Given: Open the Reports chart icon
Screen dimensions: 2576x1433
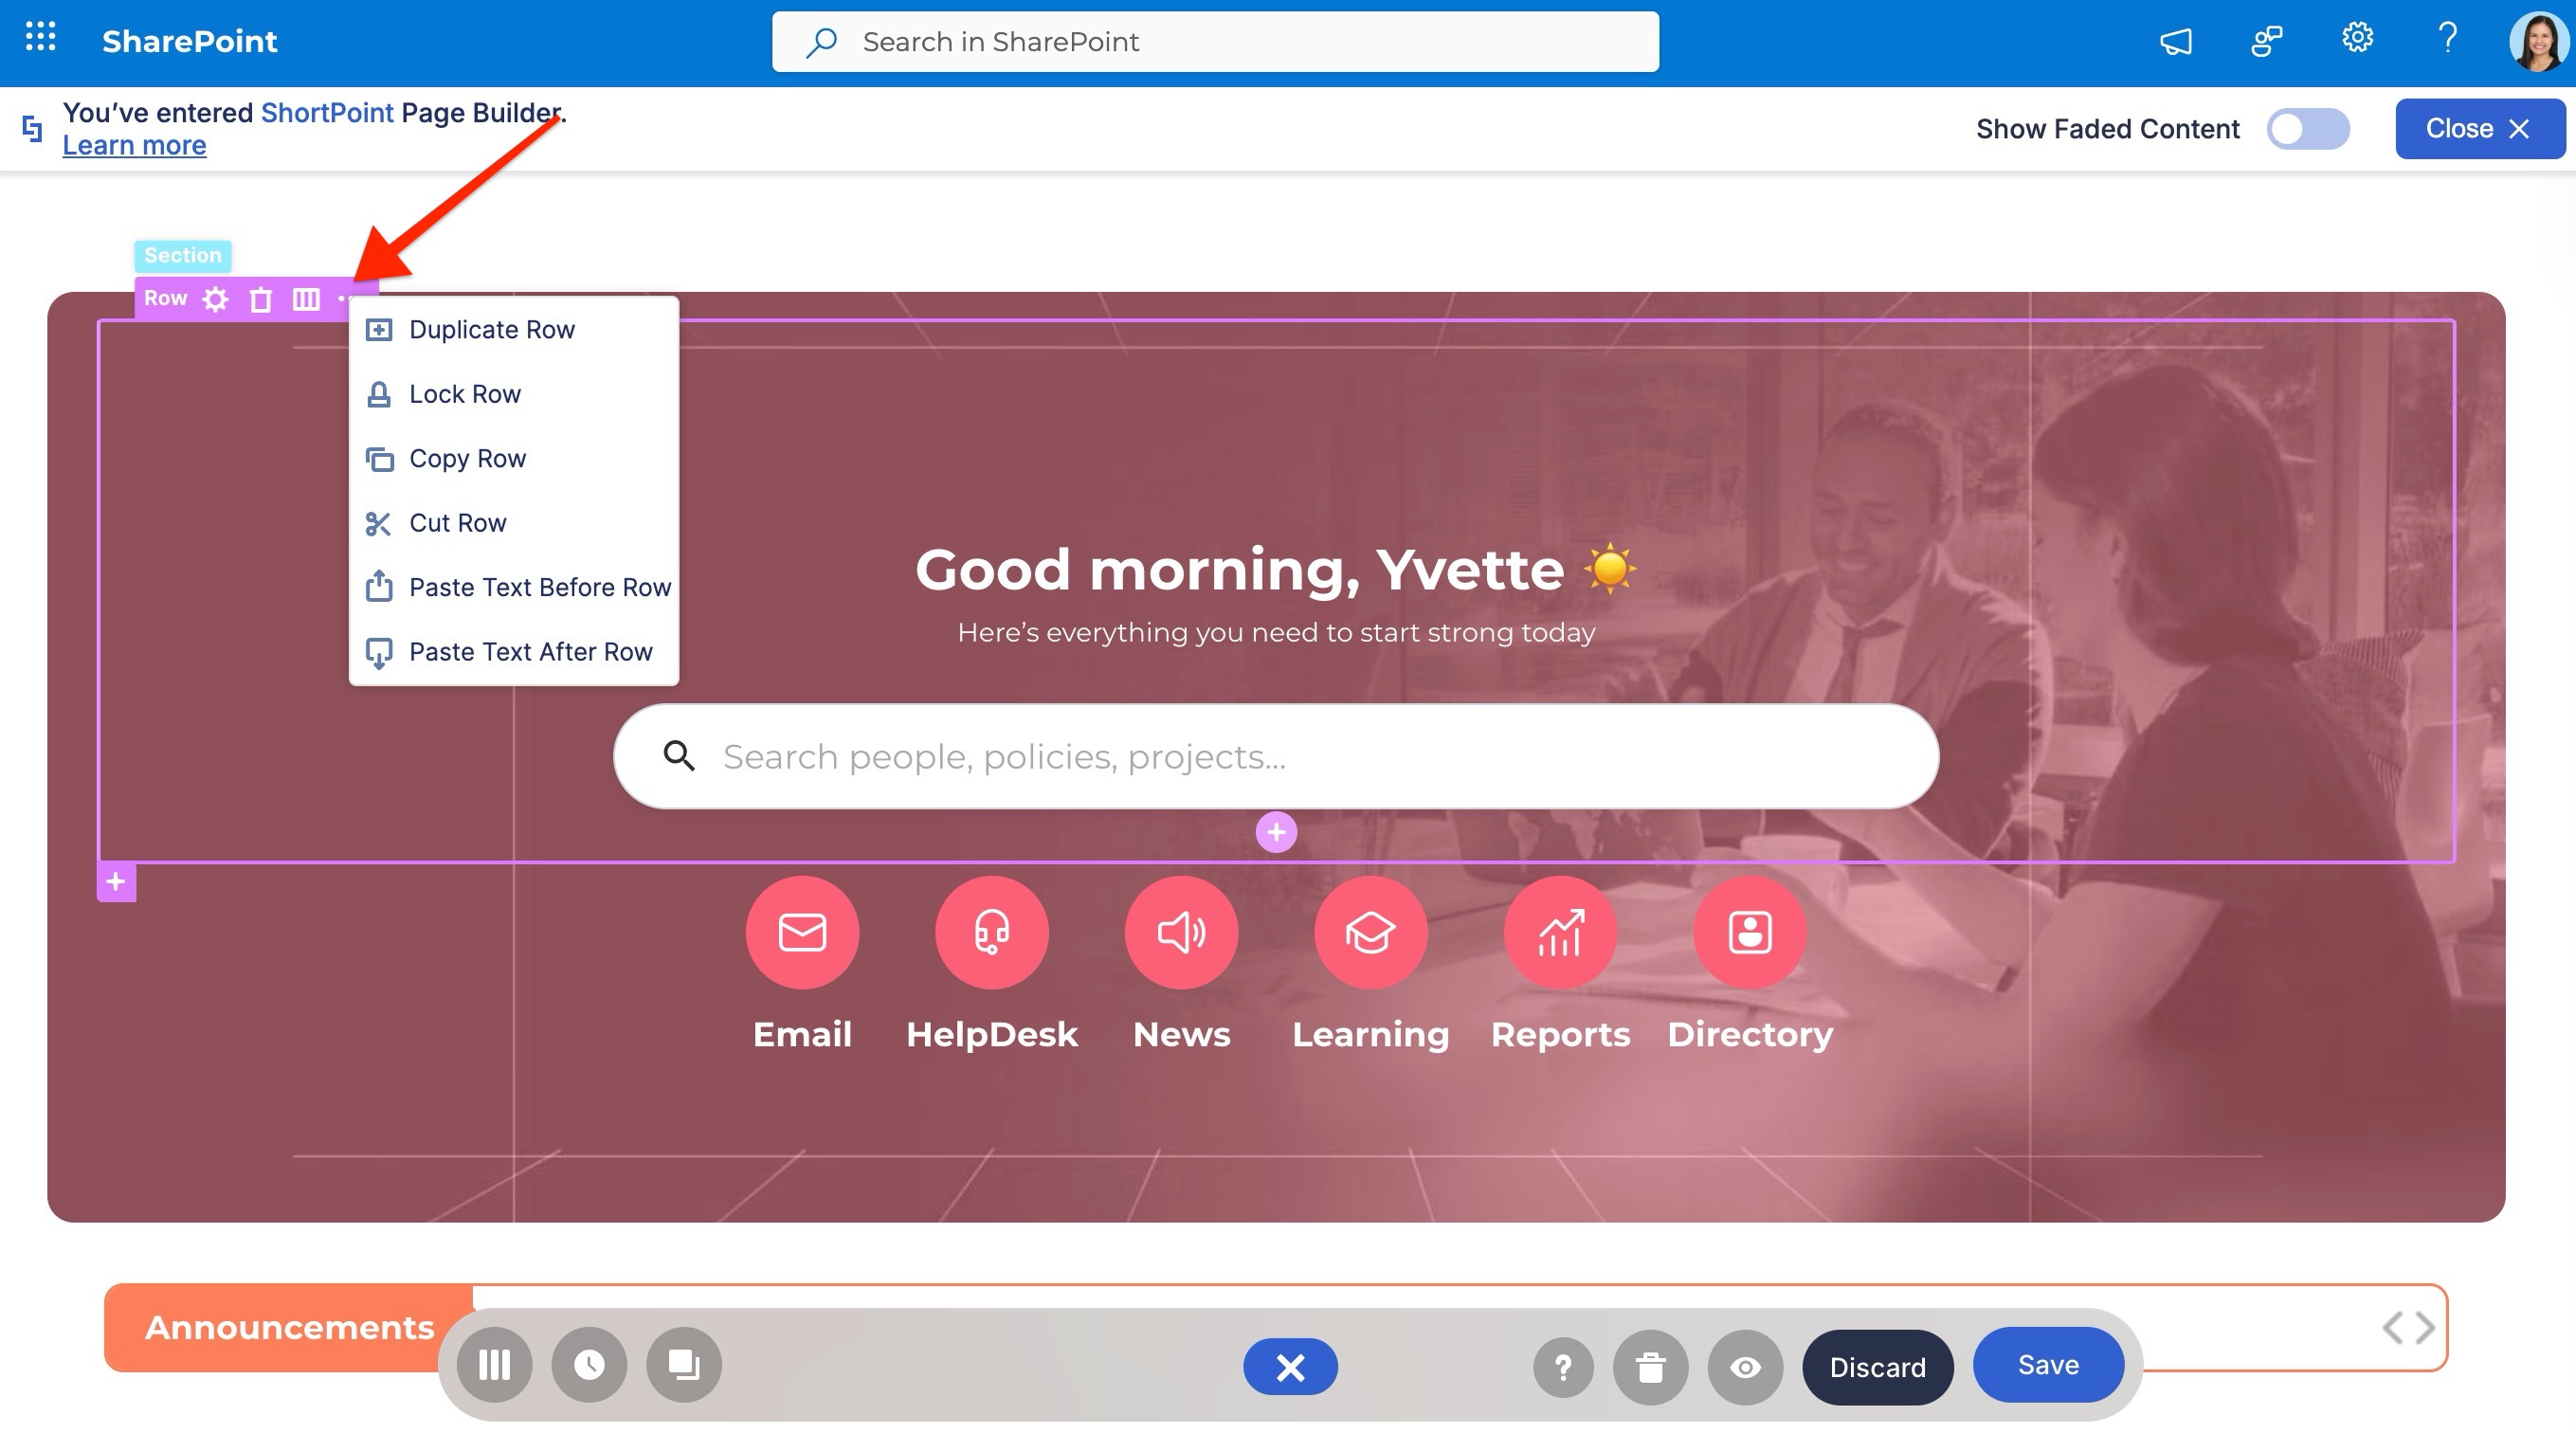Looking at the screenshot, I should coord(1560,932).
